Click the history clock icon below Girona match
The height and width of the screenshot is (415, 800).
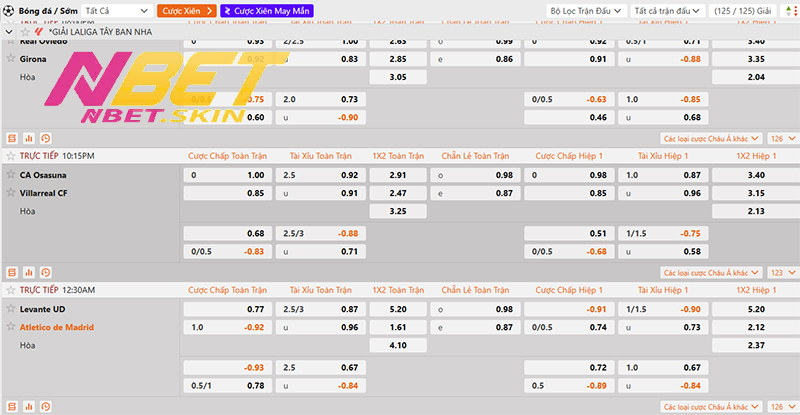coord(44,138)
